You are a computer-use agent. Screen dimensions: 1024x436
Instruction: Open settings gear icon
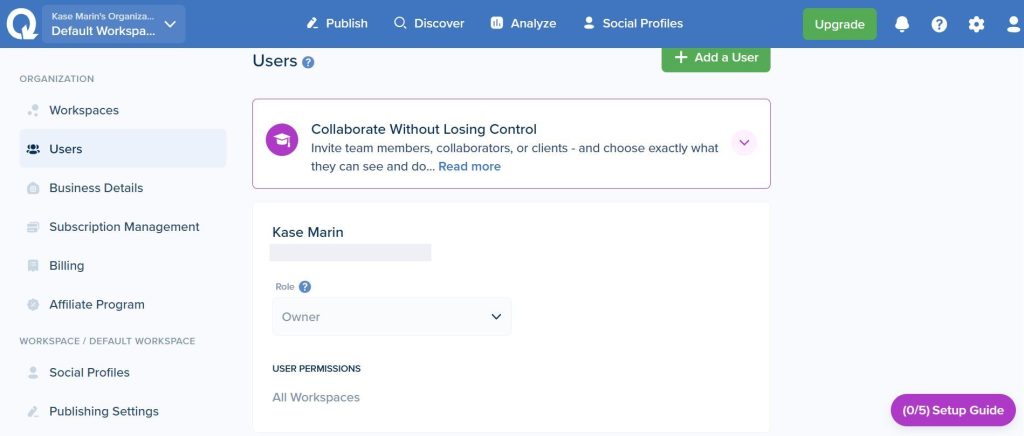click(x=976, y=24)
